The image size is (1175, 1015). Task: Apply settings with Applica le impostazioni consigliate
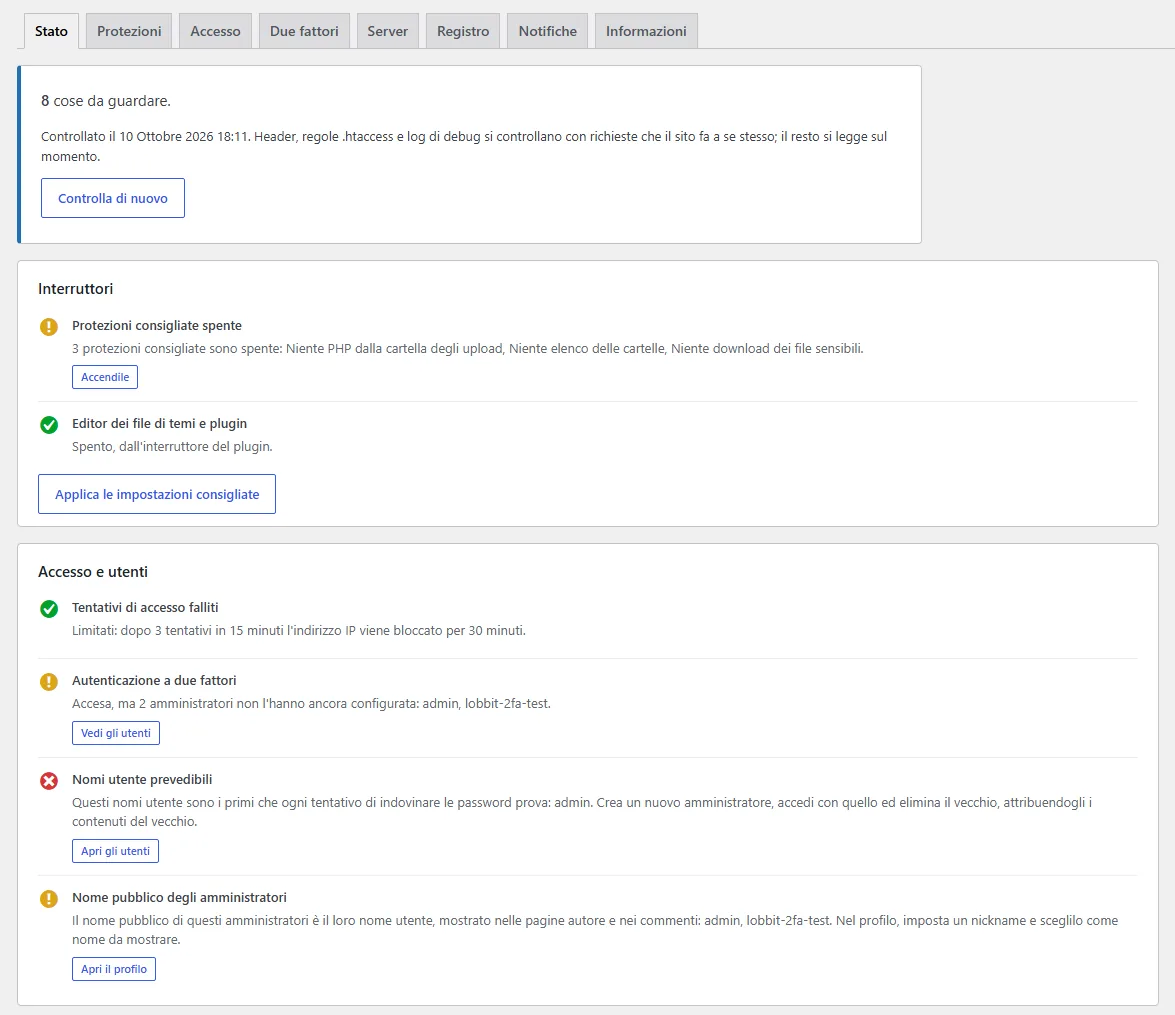157,494
